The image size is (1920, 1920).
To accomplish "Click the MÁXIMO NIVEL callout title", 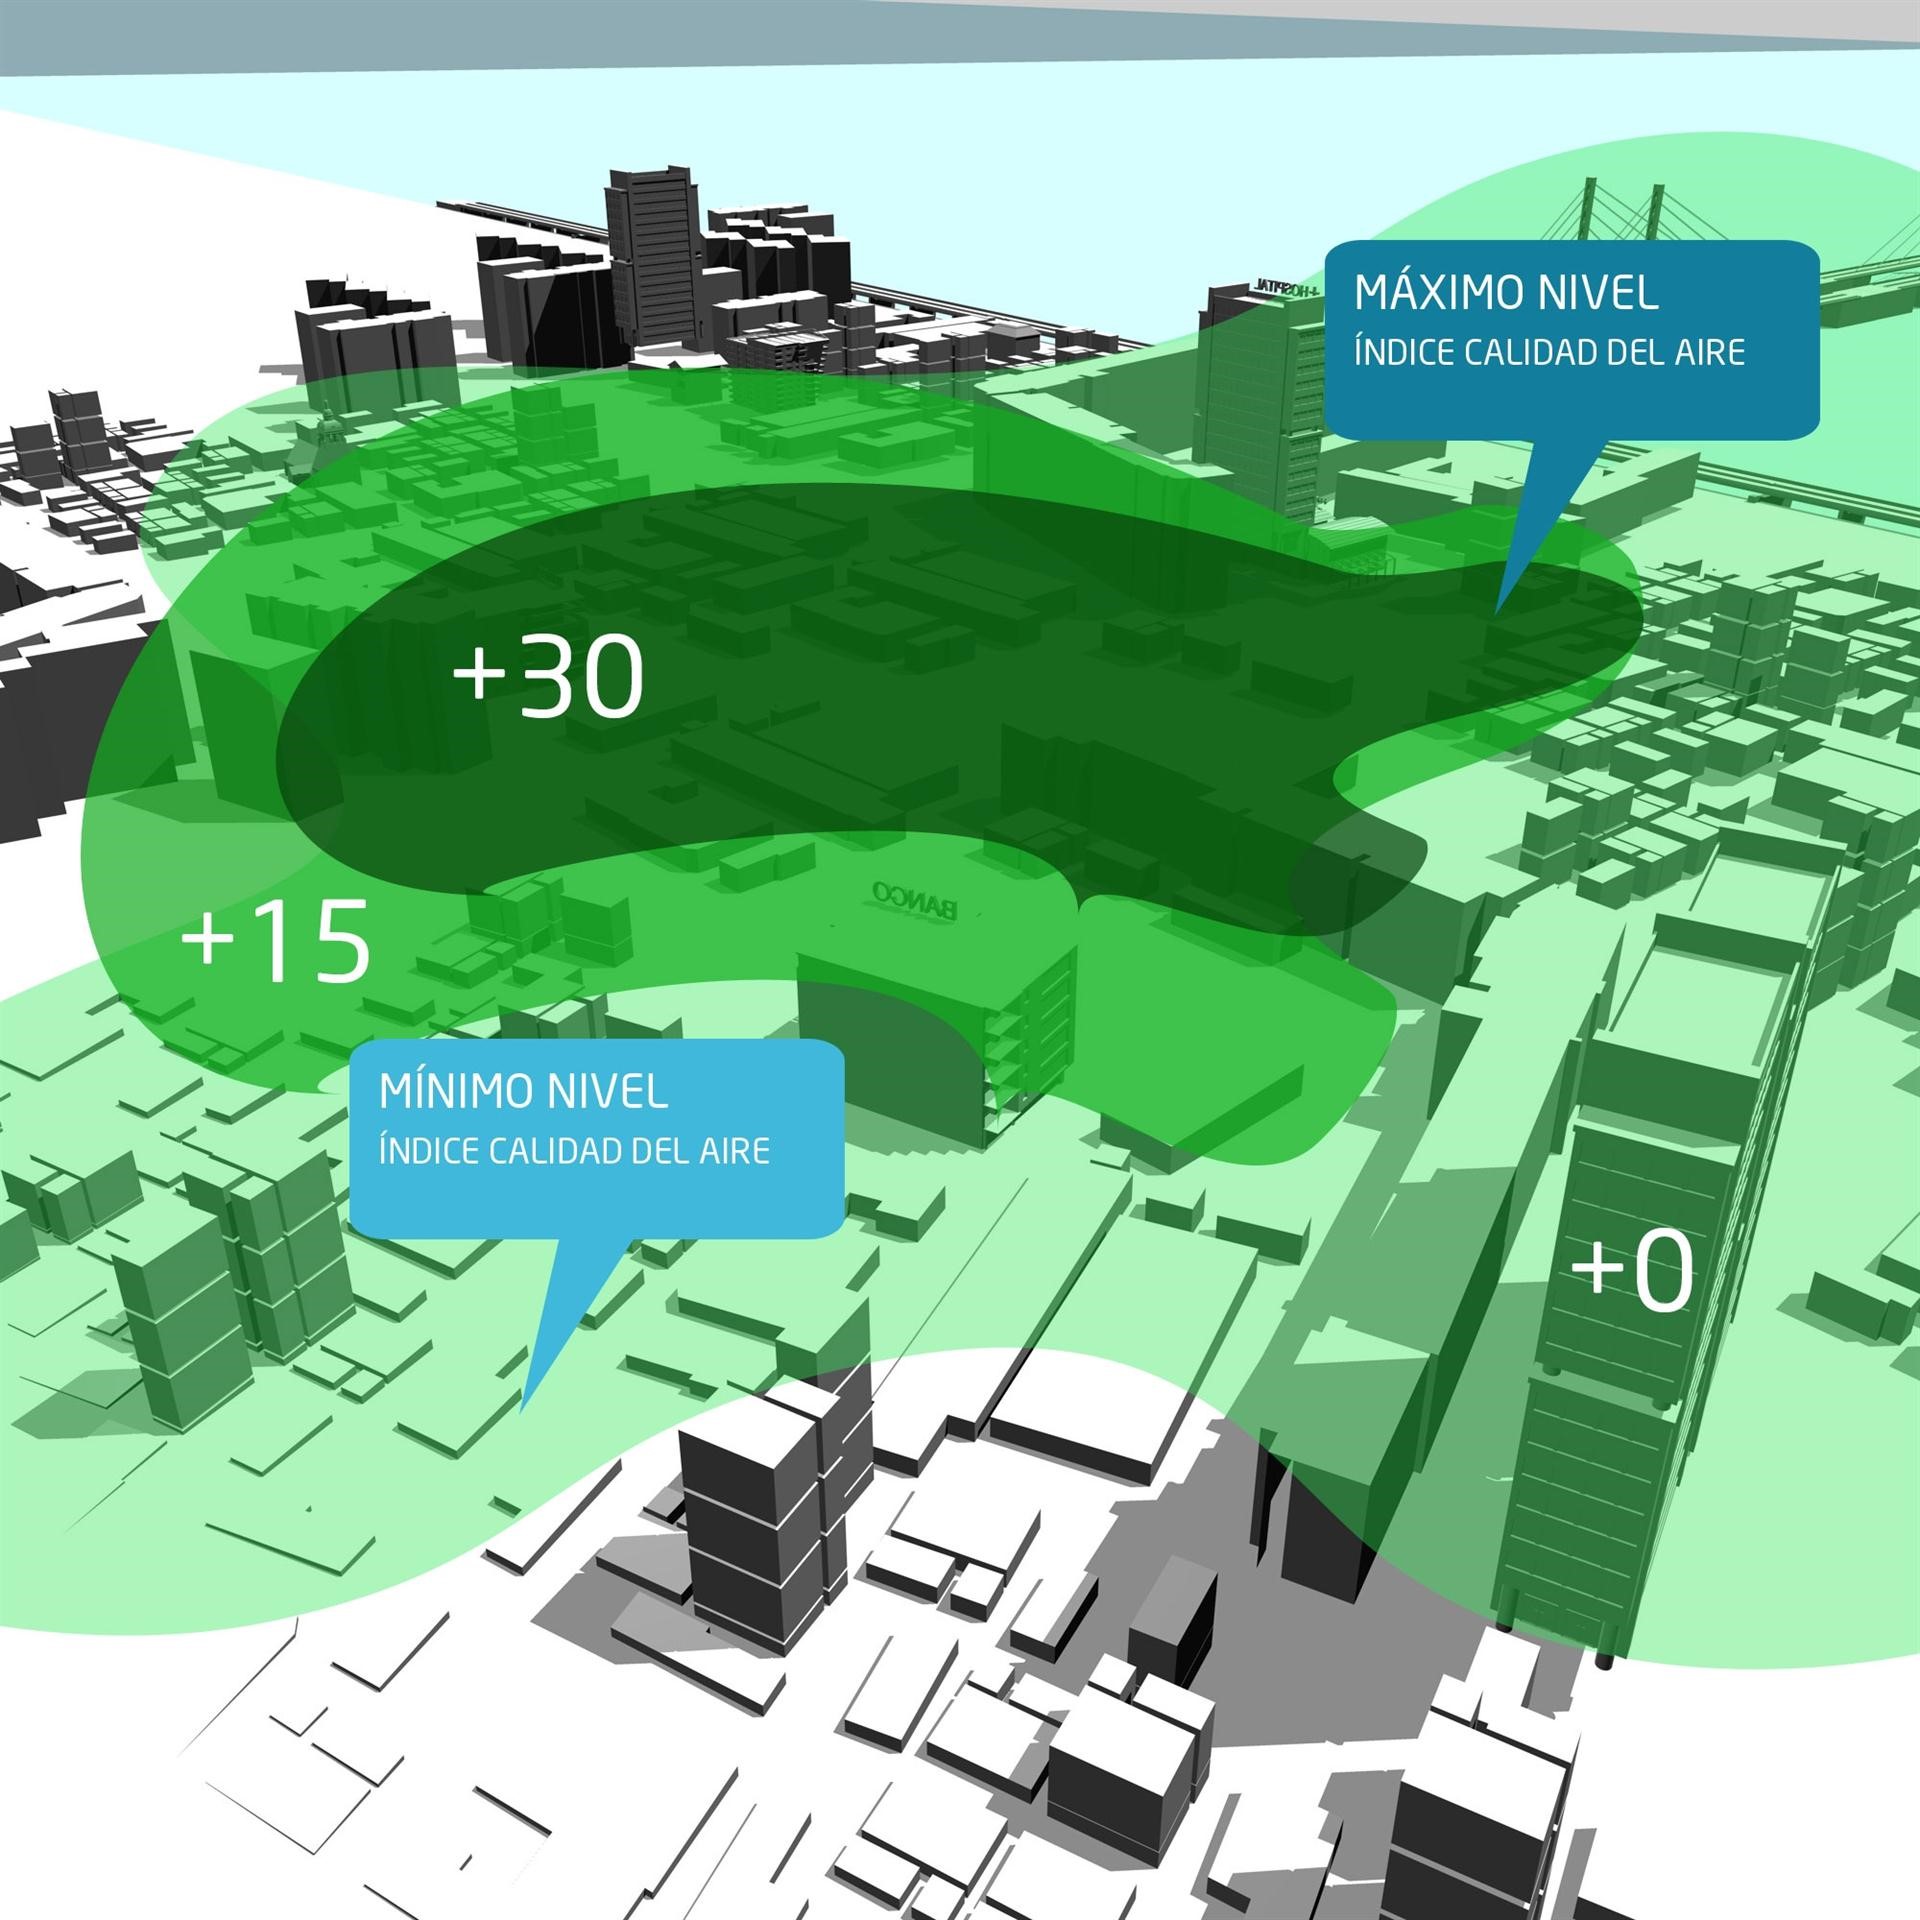I will click(1506, 293).
